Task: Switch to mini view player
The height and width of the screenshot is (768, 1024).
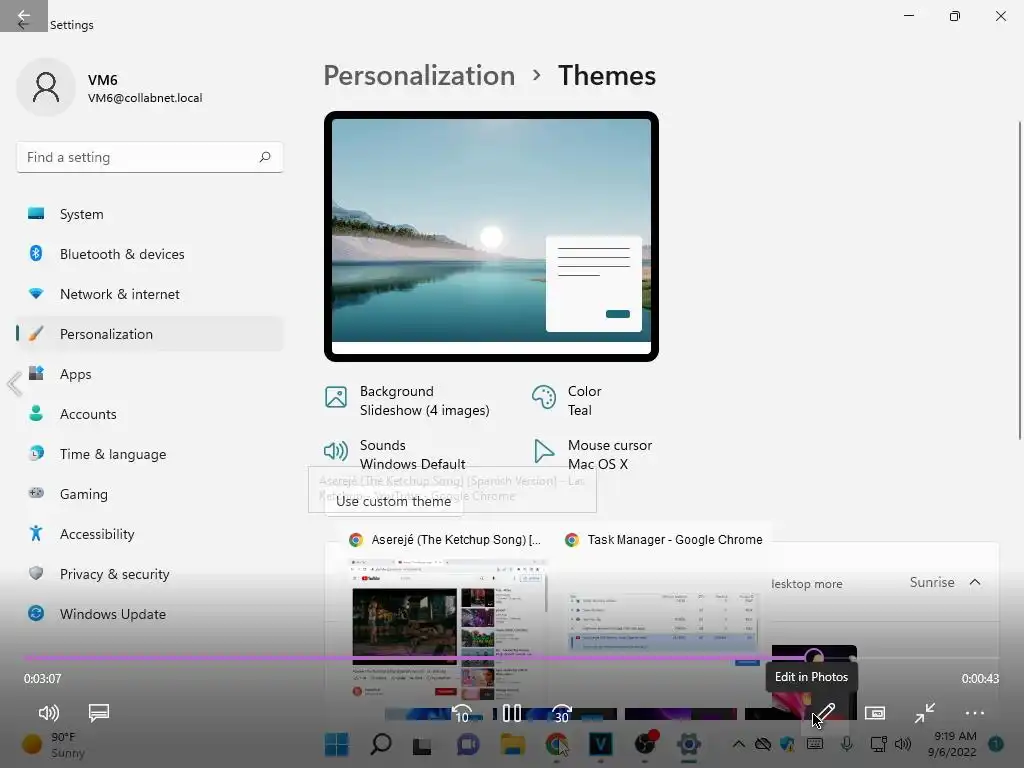Action: 874,713
